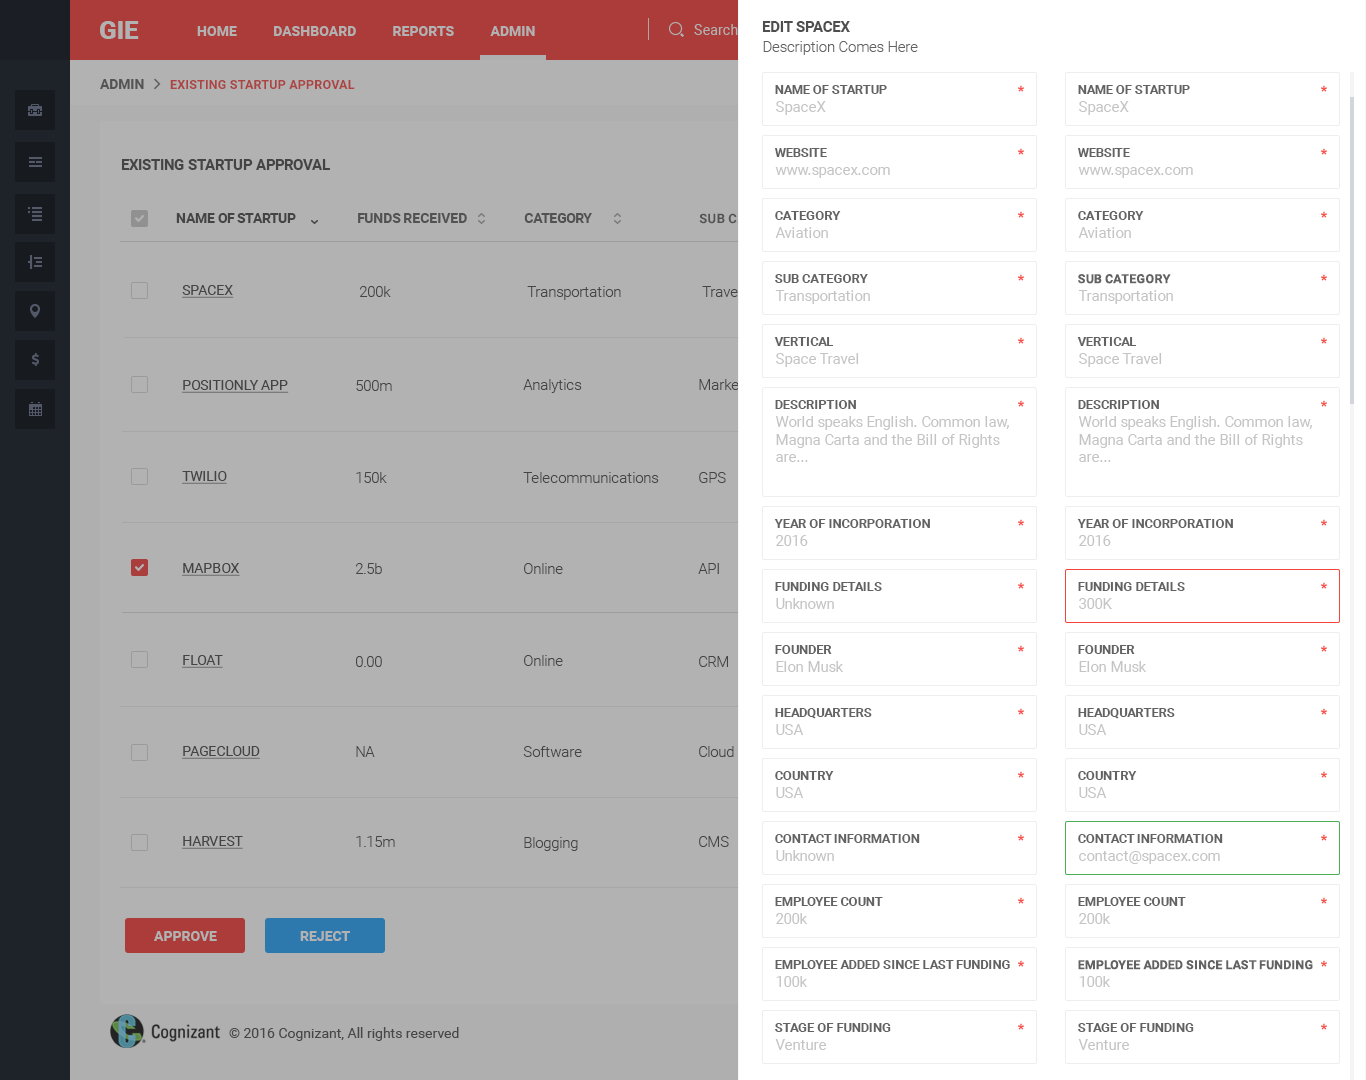Screen dimensions: 1366x1080
Task: Toggle the select-all checkbox in table header
Action: [139, 218]
